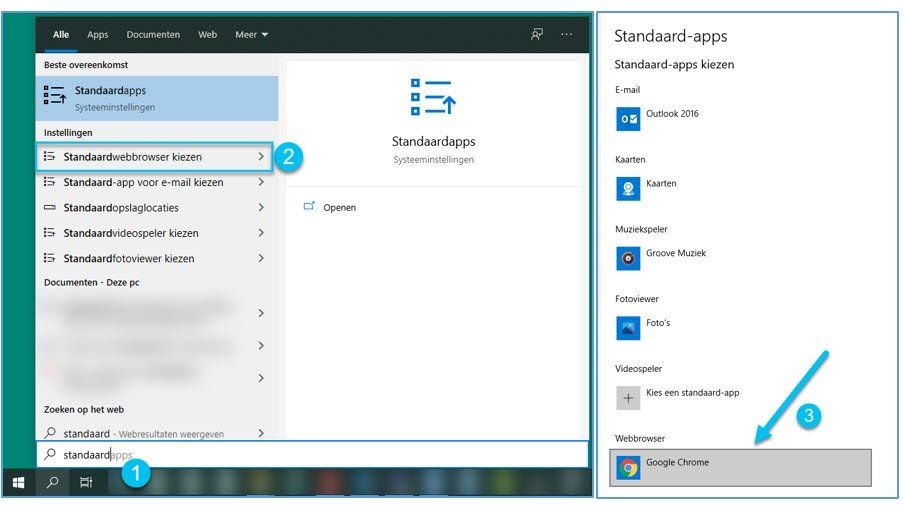Screen dimensions: 904x505
Task: Select the Alle search tab
Action: point(61,35)
